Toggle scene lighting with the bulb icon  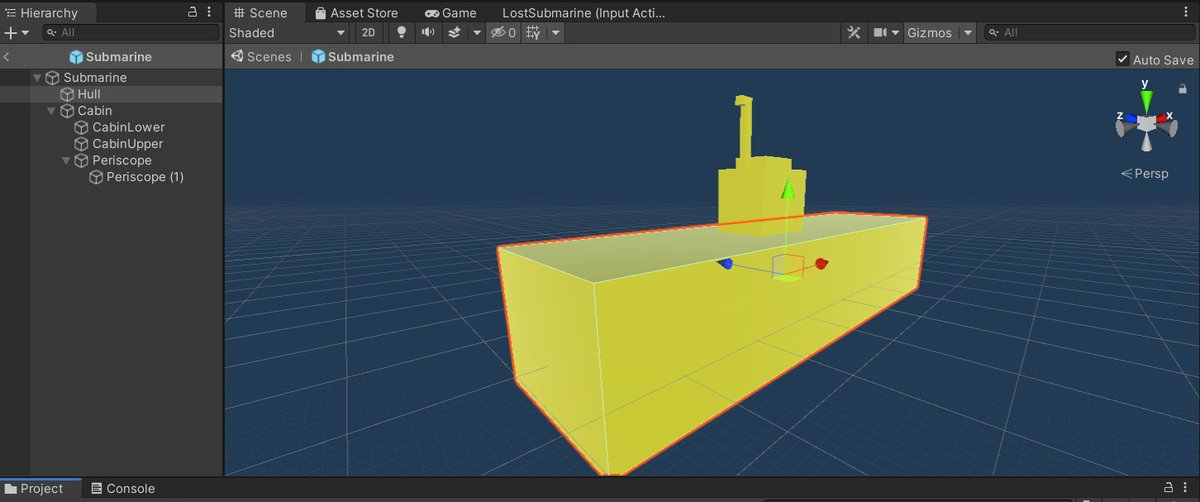coord(402,33)
